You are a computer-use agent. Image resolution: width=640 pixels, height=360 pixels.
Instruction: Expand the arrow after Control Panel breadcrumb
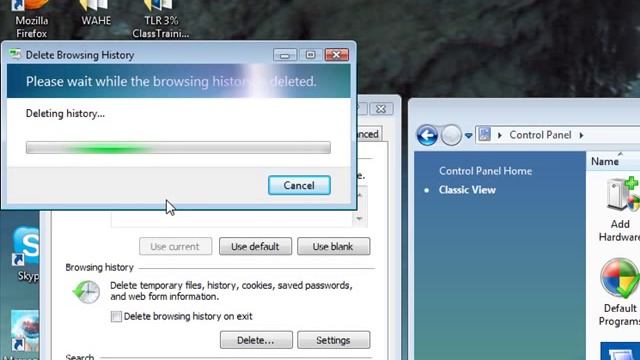tap(581, 135)
